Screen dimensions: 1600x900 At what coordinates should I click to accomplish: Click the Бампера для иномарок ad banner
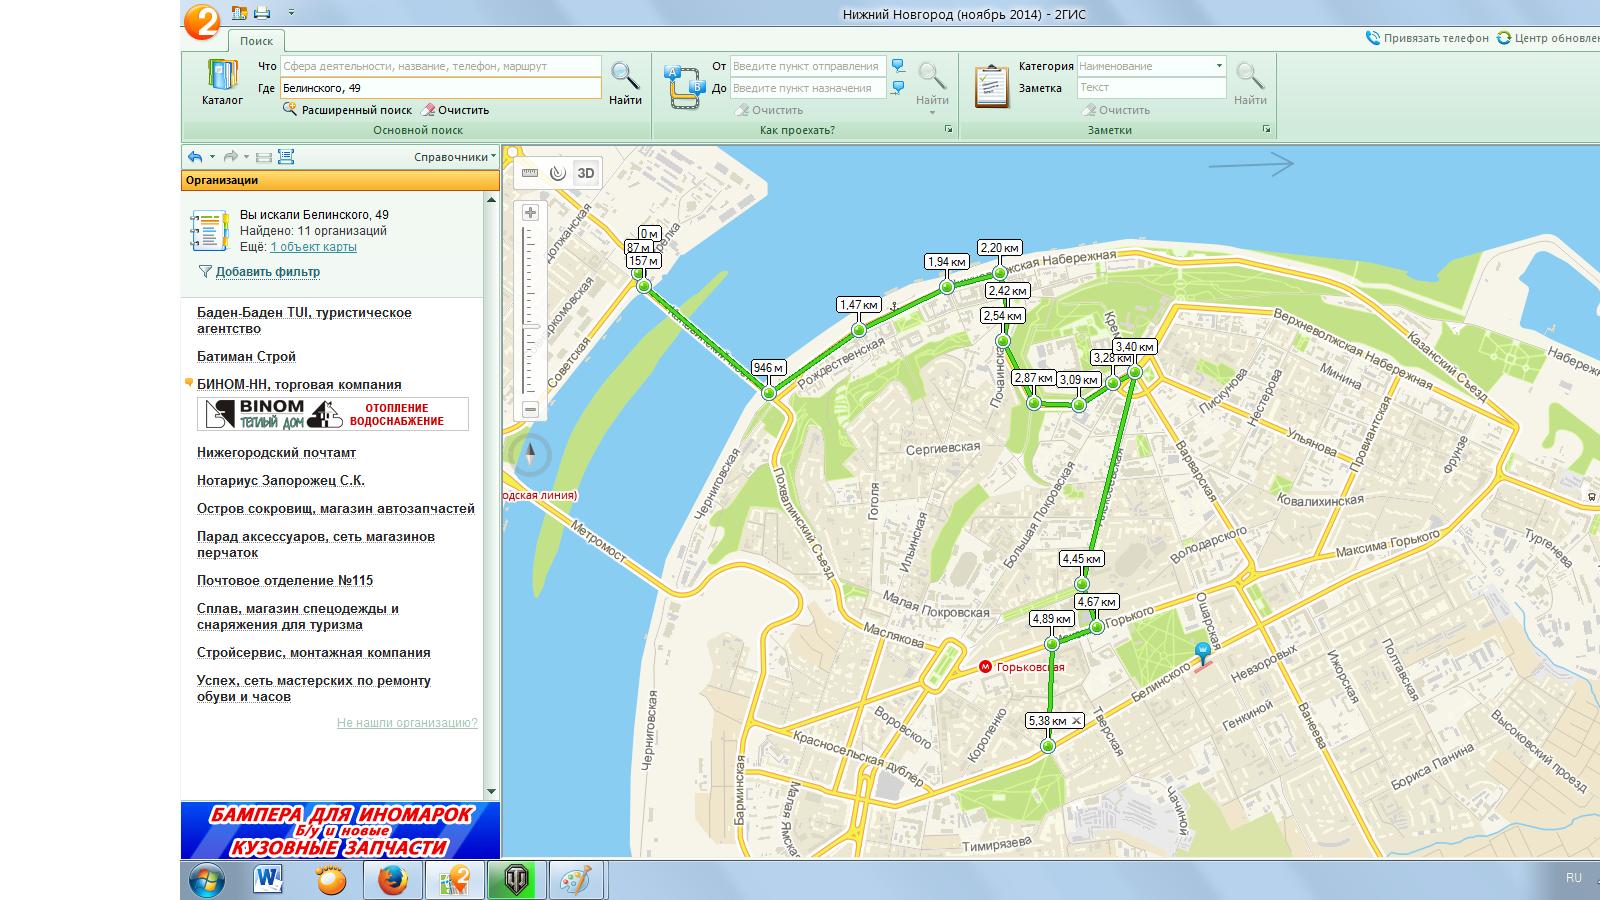340,830
